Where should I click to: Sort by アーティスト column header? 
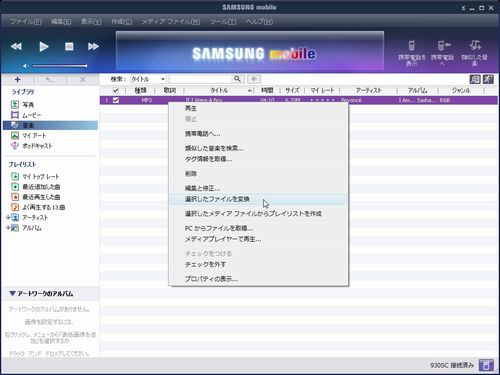coord(368,90)
